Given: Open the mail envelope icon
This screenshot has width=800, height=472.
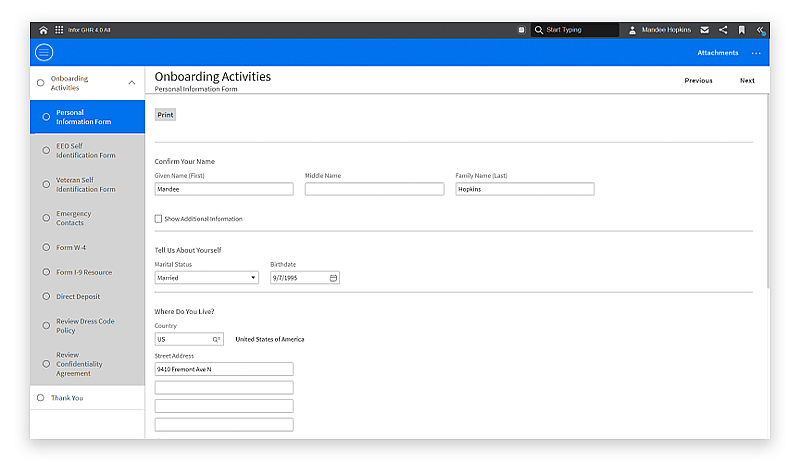Looking at the screenshot, I should [x=705, y=30].
